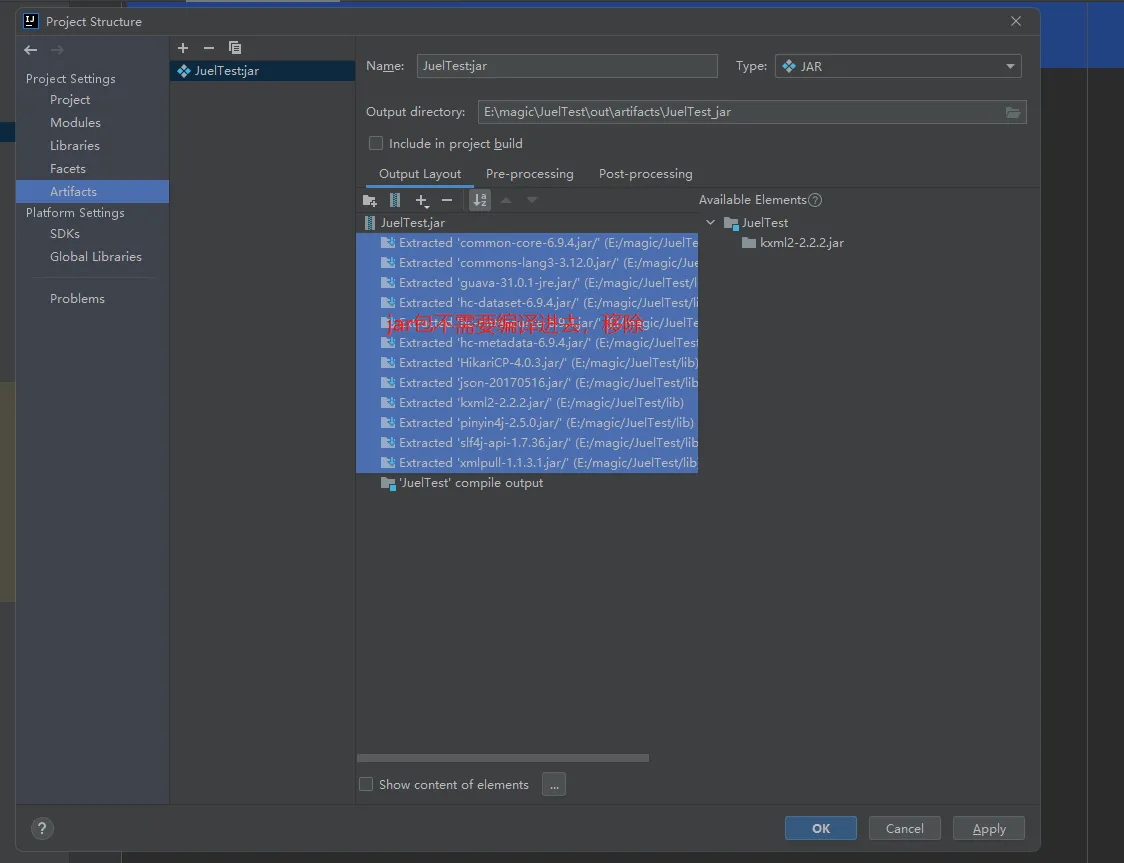The height and width of the screenshot is (863, 1124).
Task: Enable Include in project build checkbox
Action: click(x=376, y=143)
